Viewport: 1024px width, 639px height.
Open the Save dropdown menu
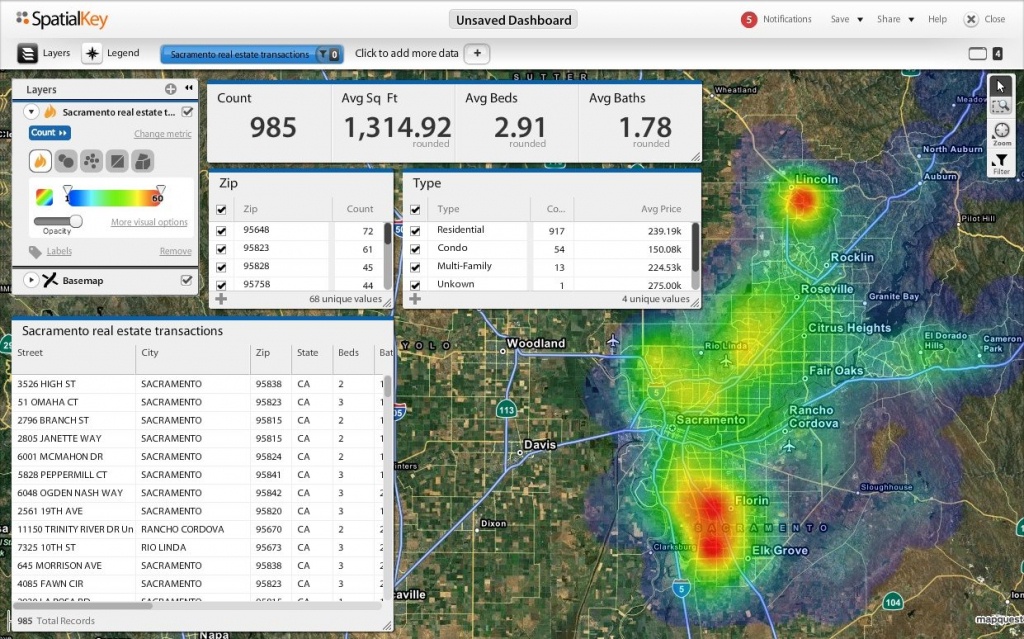[x=846, y=19]
